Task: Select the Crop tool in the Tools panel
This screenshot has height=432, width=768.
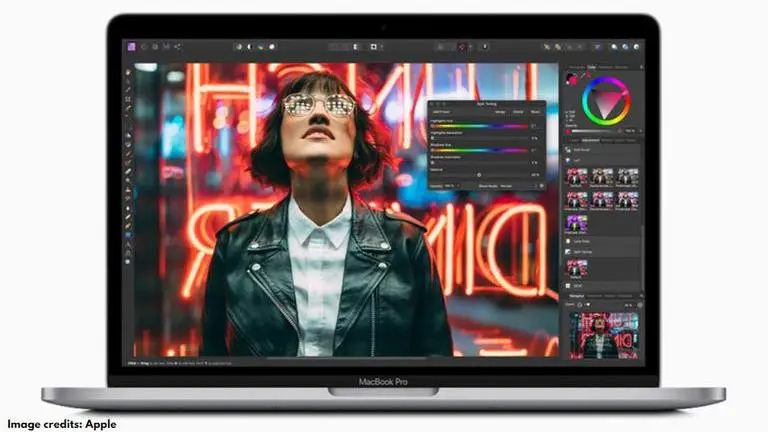Action: click(x=128, y=99)
